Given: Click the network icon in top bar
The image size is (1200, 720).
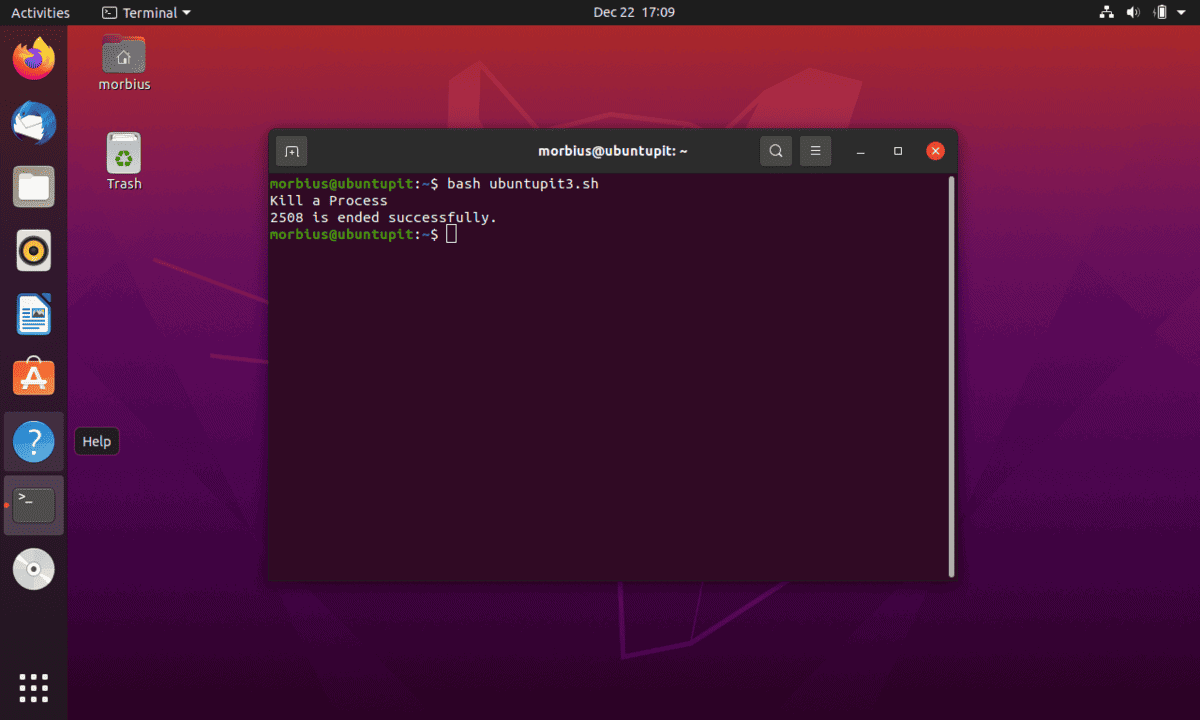Looking at the screenshot, I should [x=1106, y=12].
